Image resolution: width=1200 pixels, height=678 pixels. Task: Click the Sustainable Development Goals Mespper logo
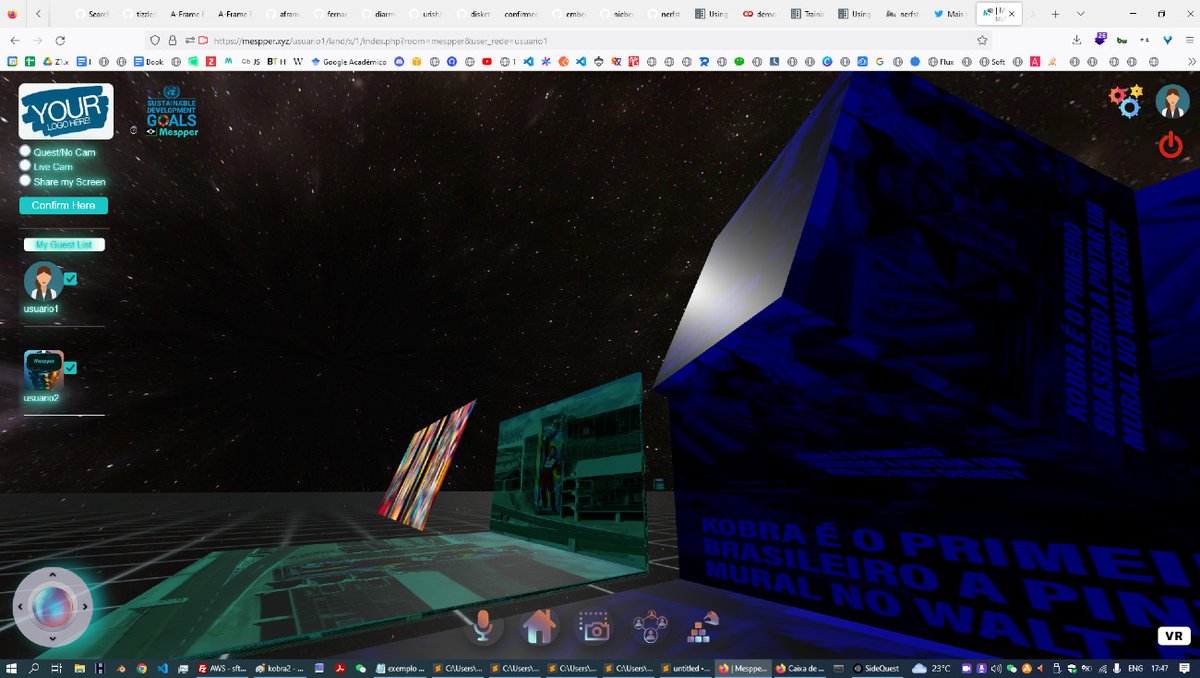(172, 112)
